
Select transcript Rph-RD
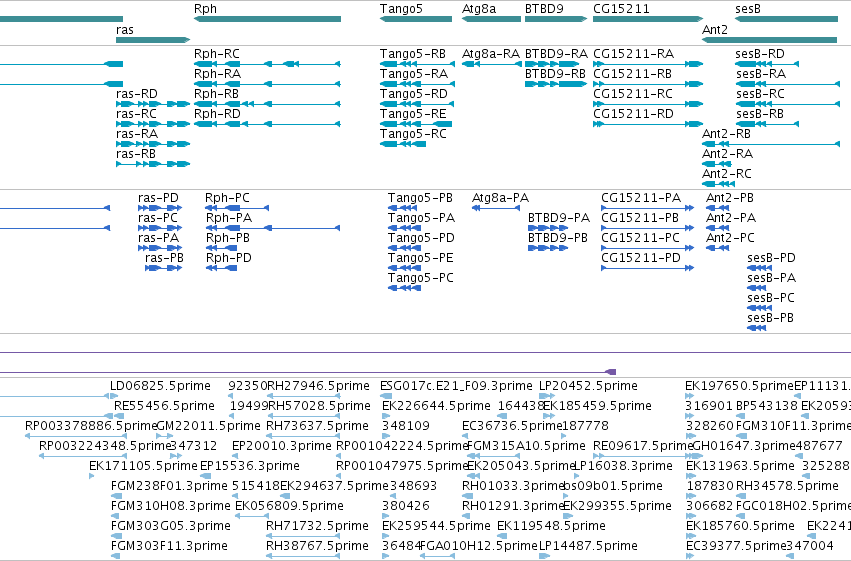[x=217, y=114]
